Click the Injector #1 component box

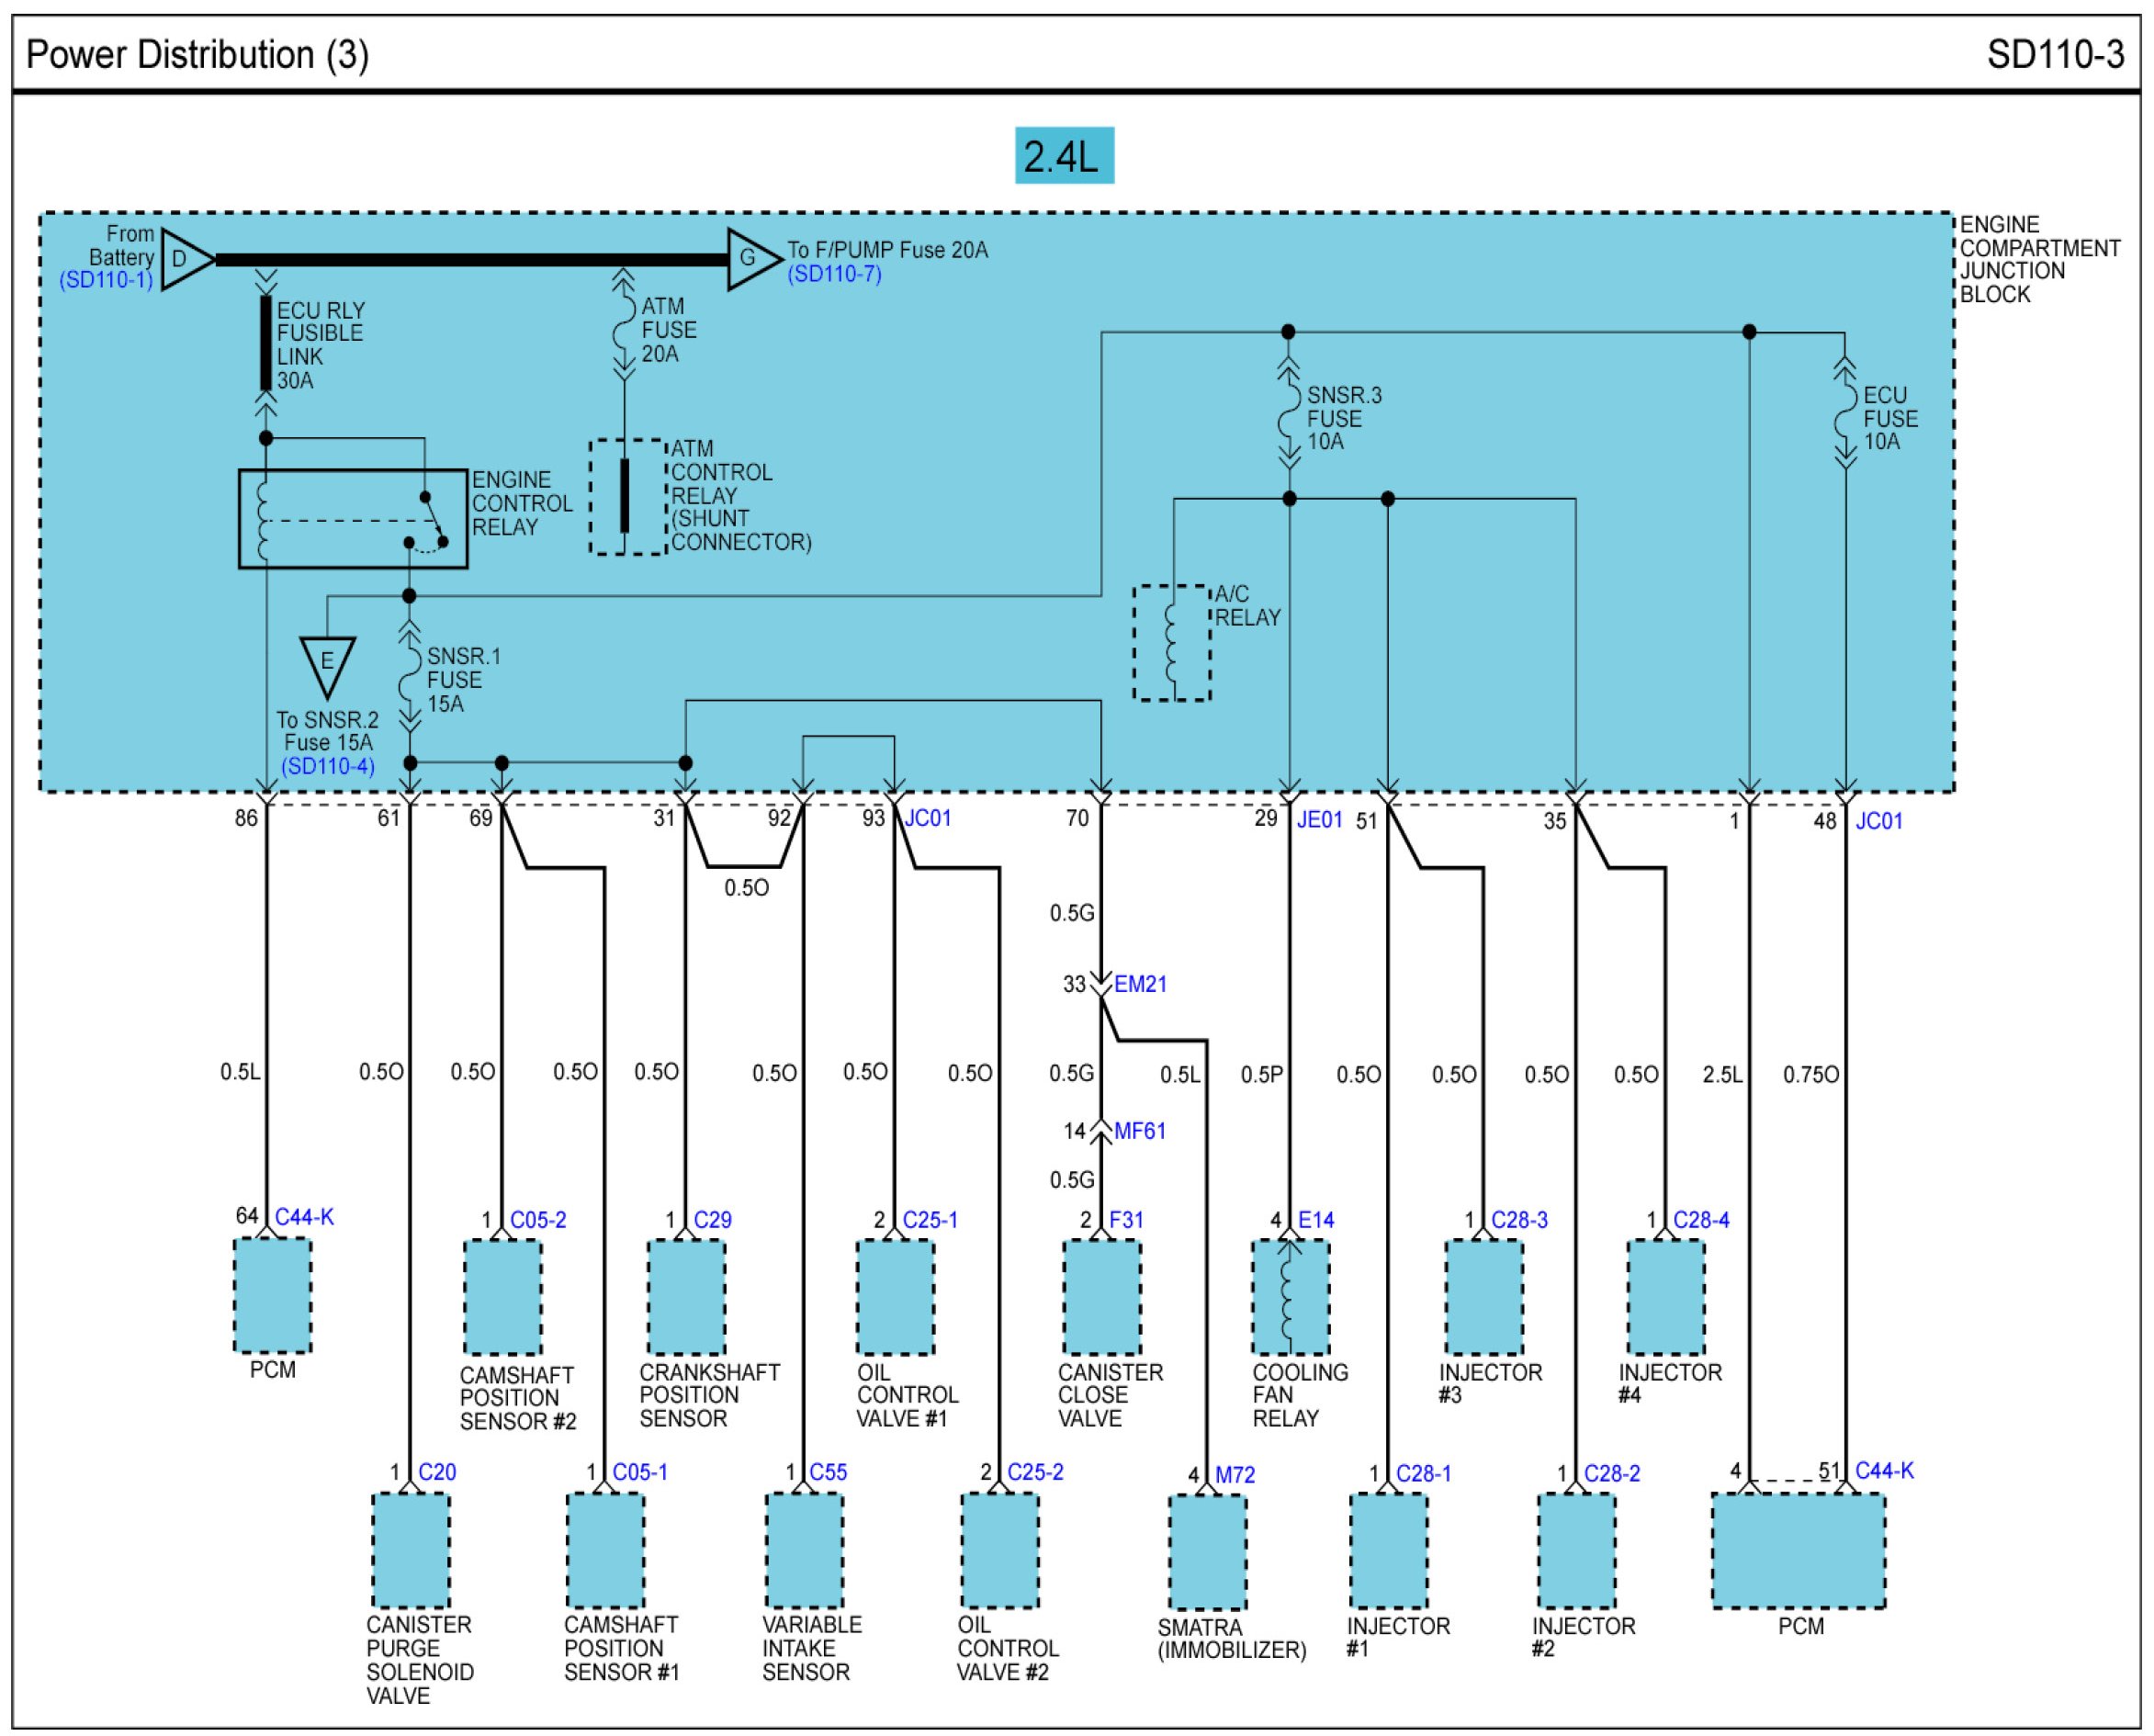(x=1388, y=1550)
